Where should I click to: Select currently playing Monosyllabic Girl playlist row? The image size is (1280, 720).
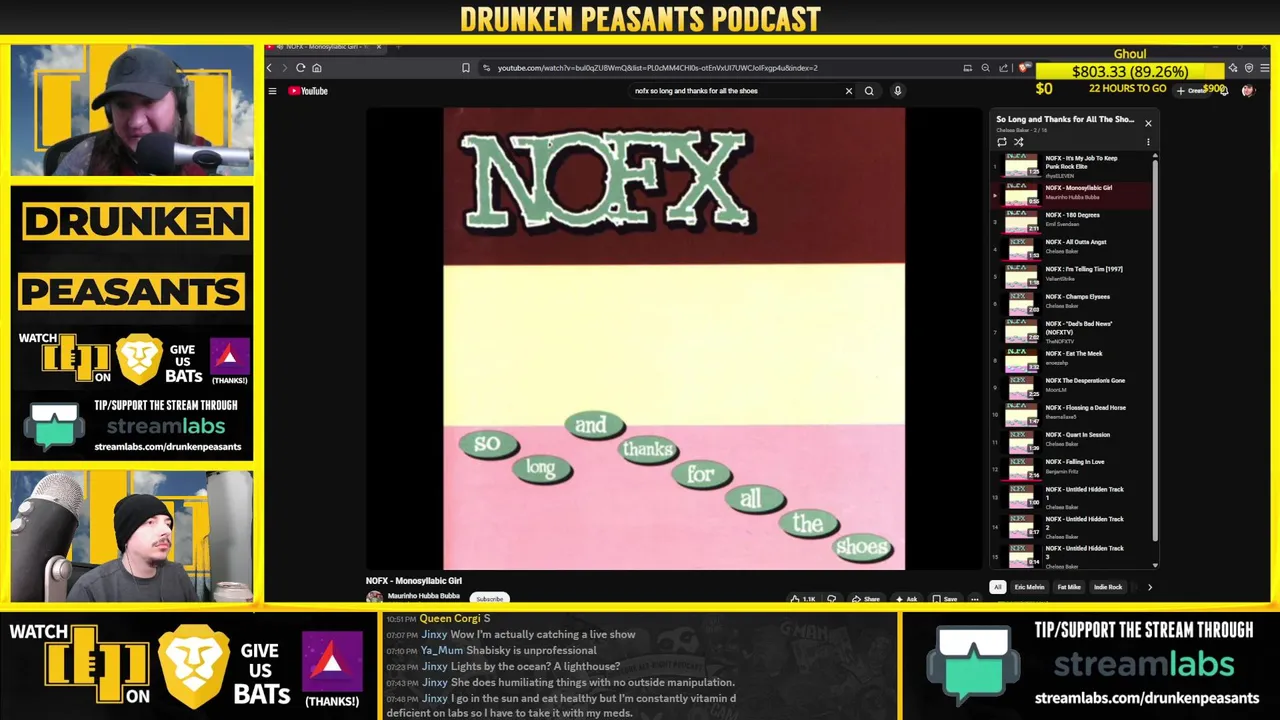pyautogui.click(x=1072, y=193)
